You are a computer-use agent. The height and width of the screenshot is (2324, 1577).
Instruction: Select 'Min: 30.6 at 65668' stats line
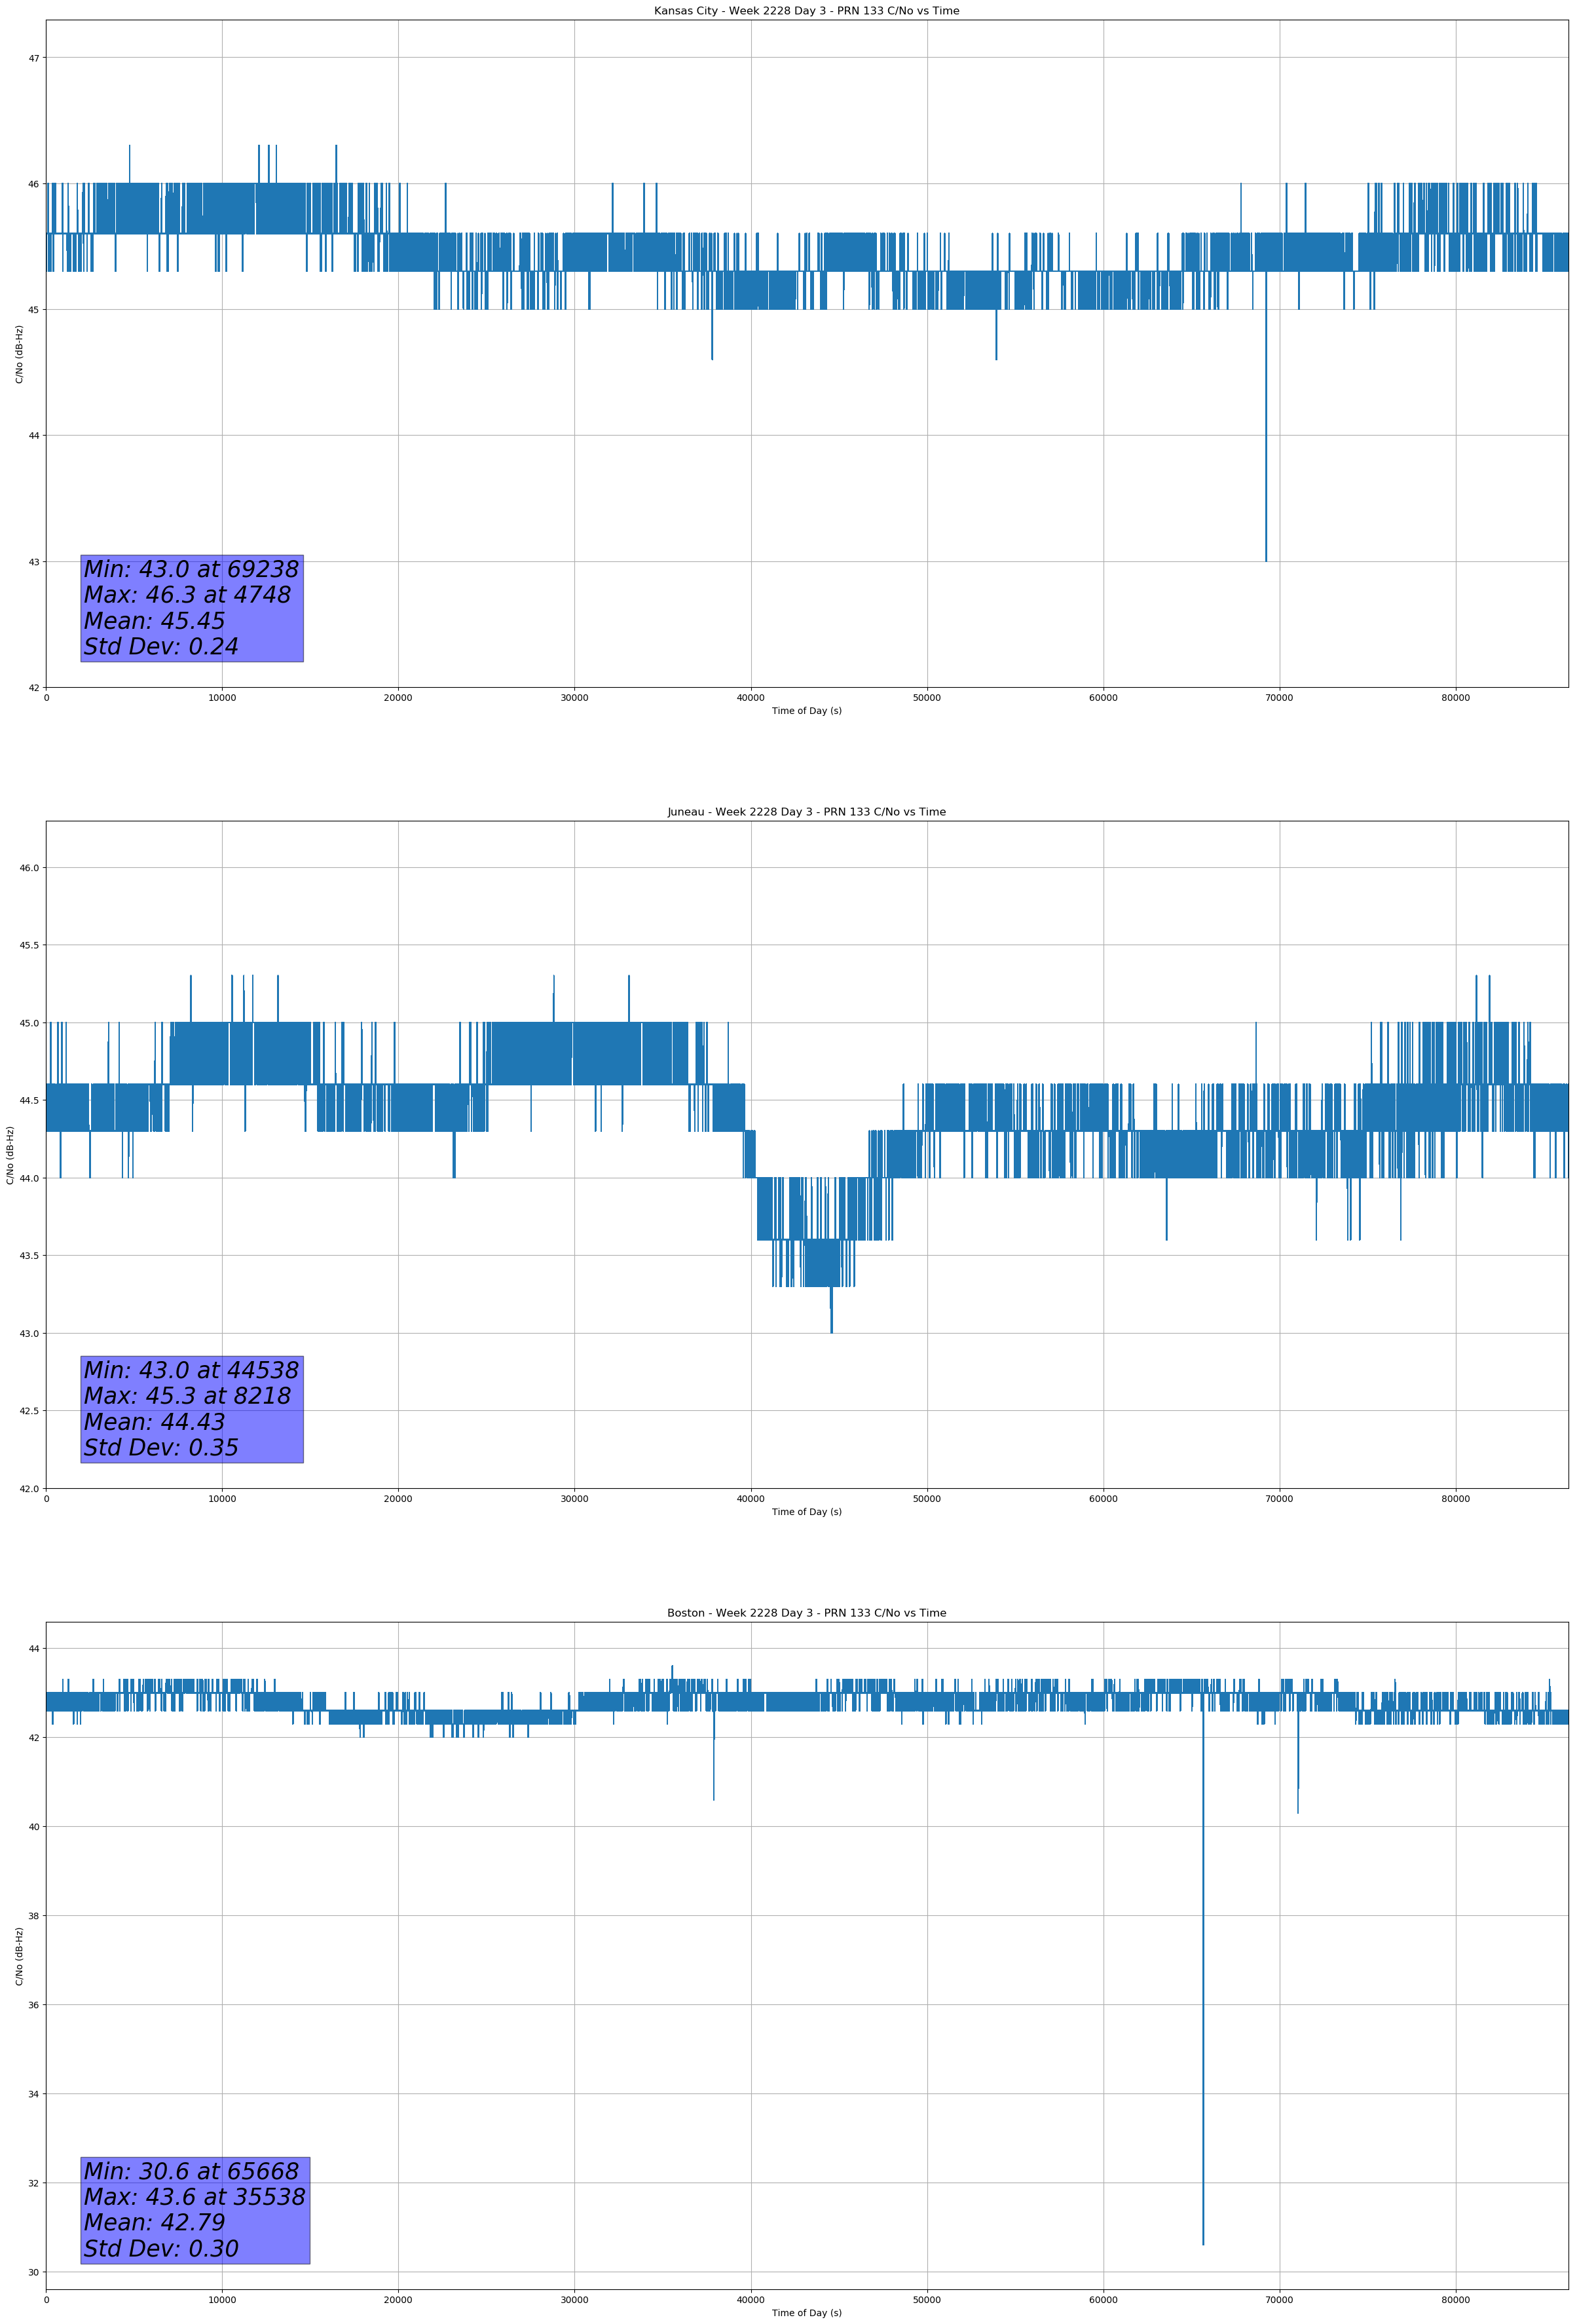[191, 2171]
